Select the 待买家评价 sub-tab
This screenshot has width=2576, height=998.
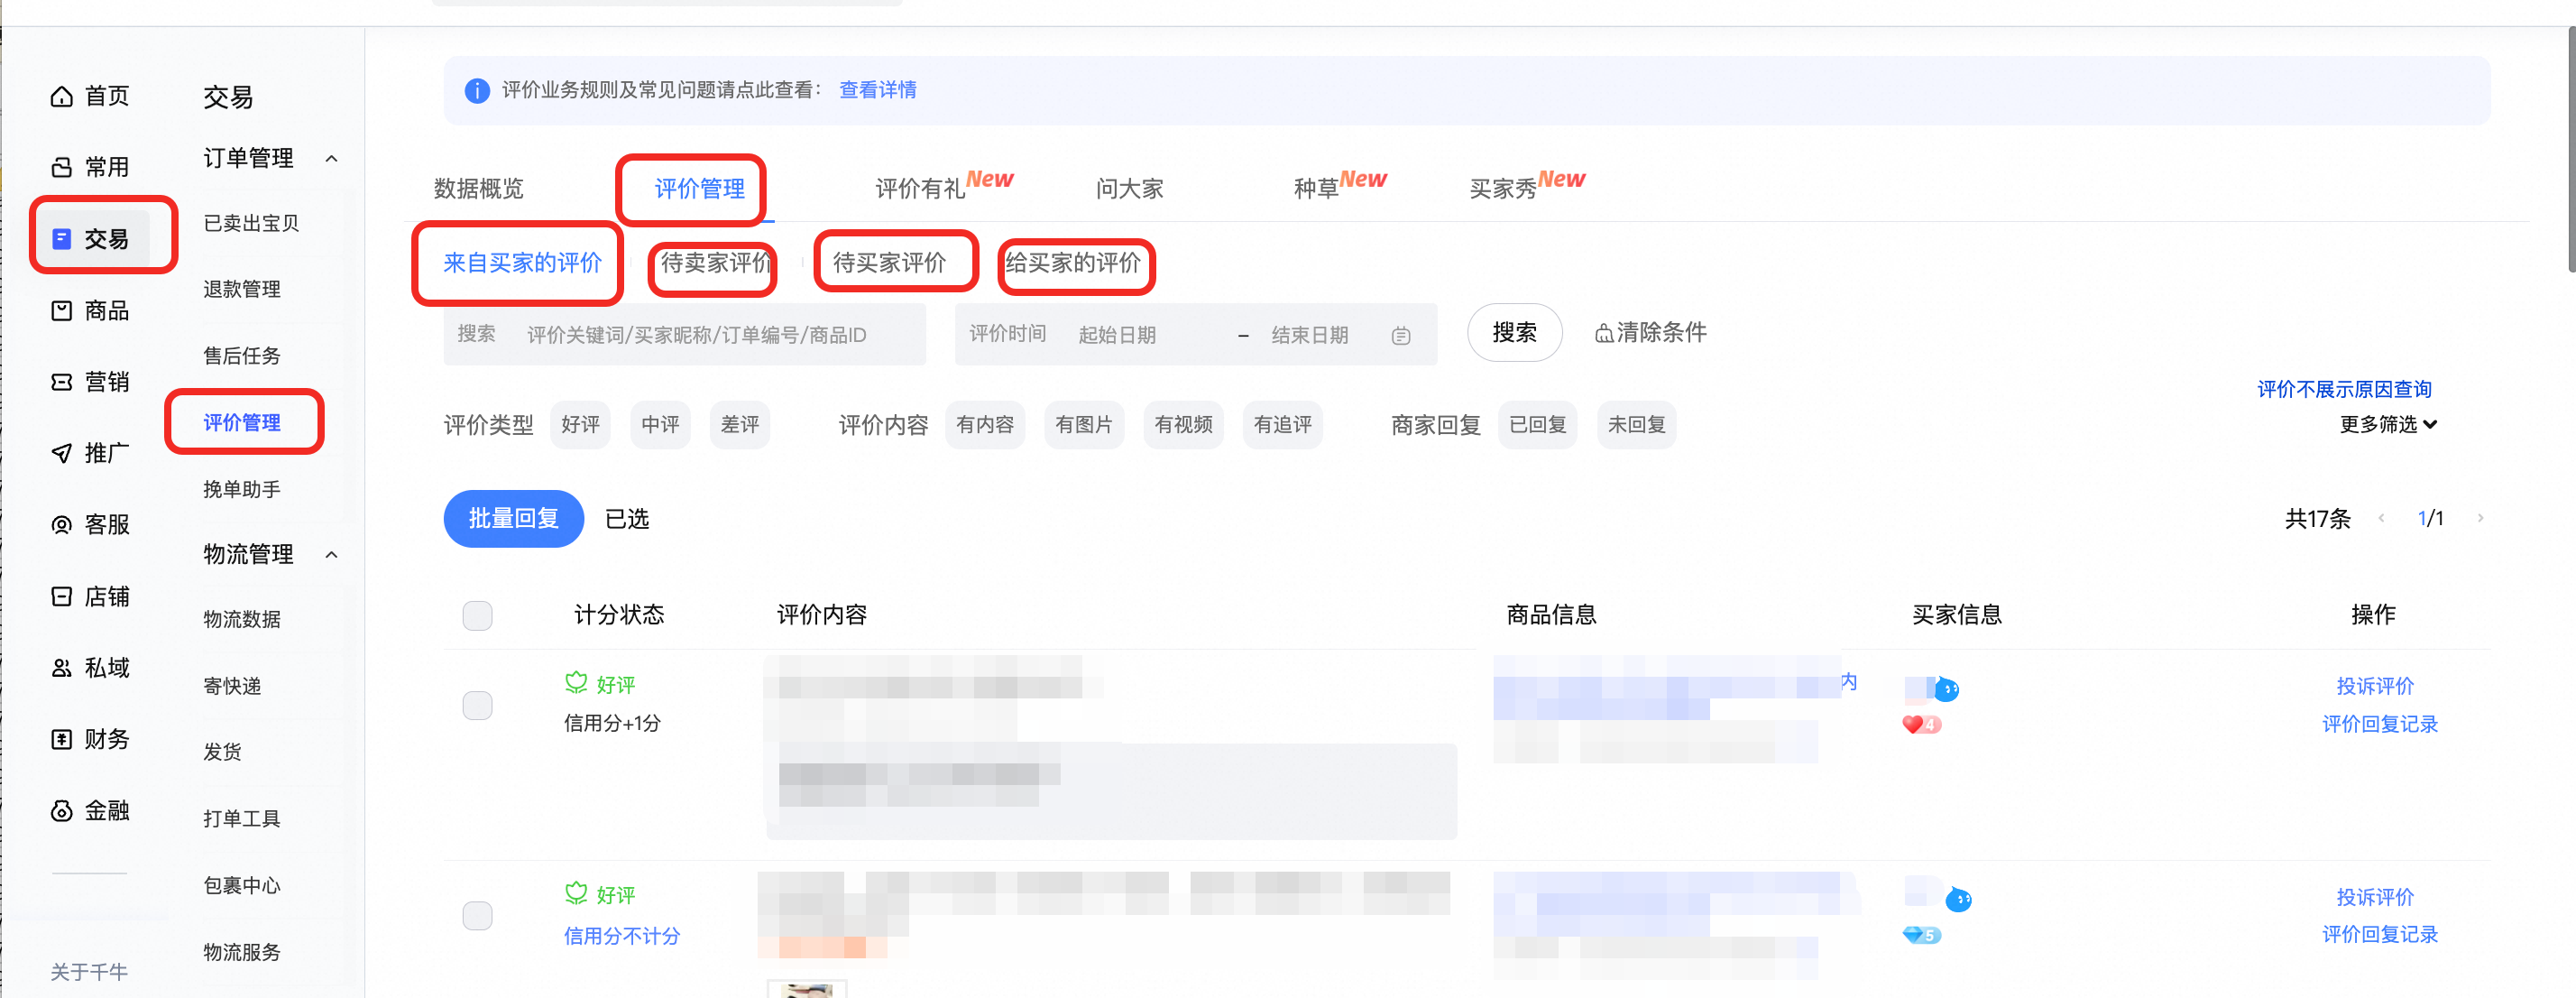pyautogui.click(x=889, y=263)
